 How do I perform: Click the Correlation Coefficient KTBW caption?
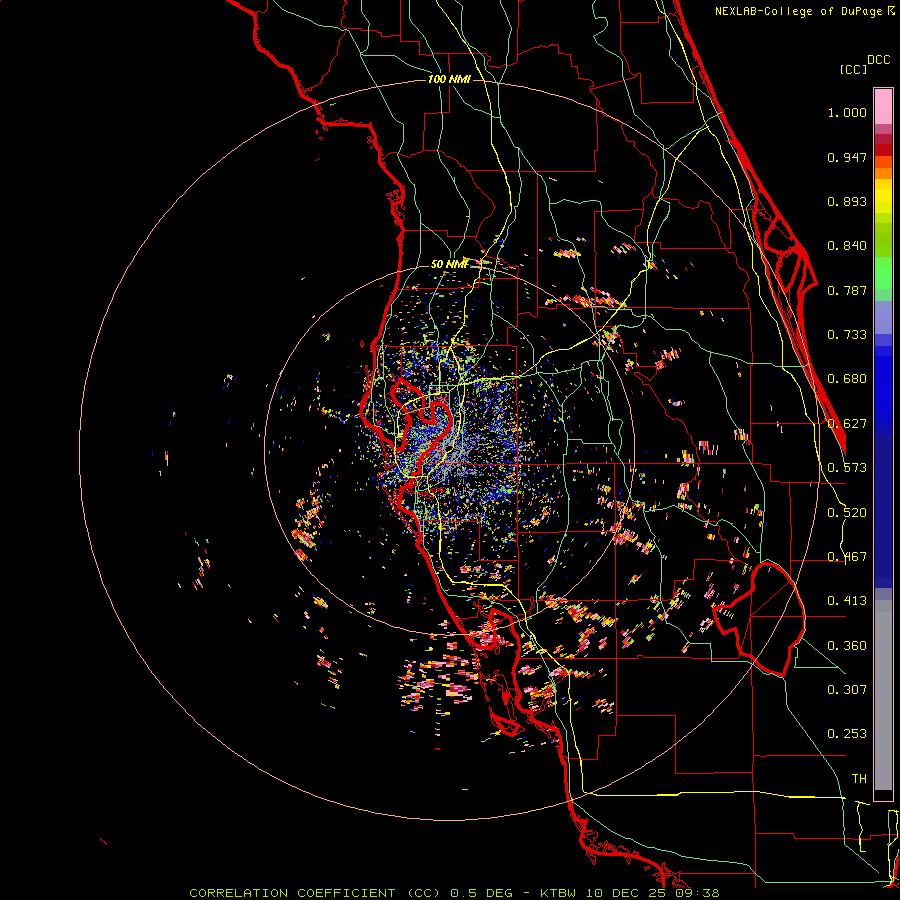(454, 893)
